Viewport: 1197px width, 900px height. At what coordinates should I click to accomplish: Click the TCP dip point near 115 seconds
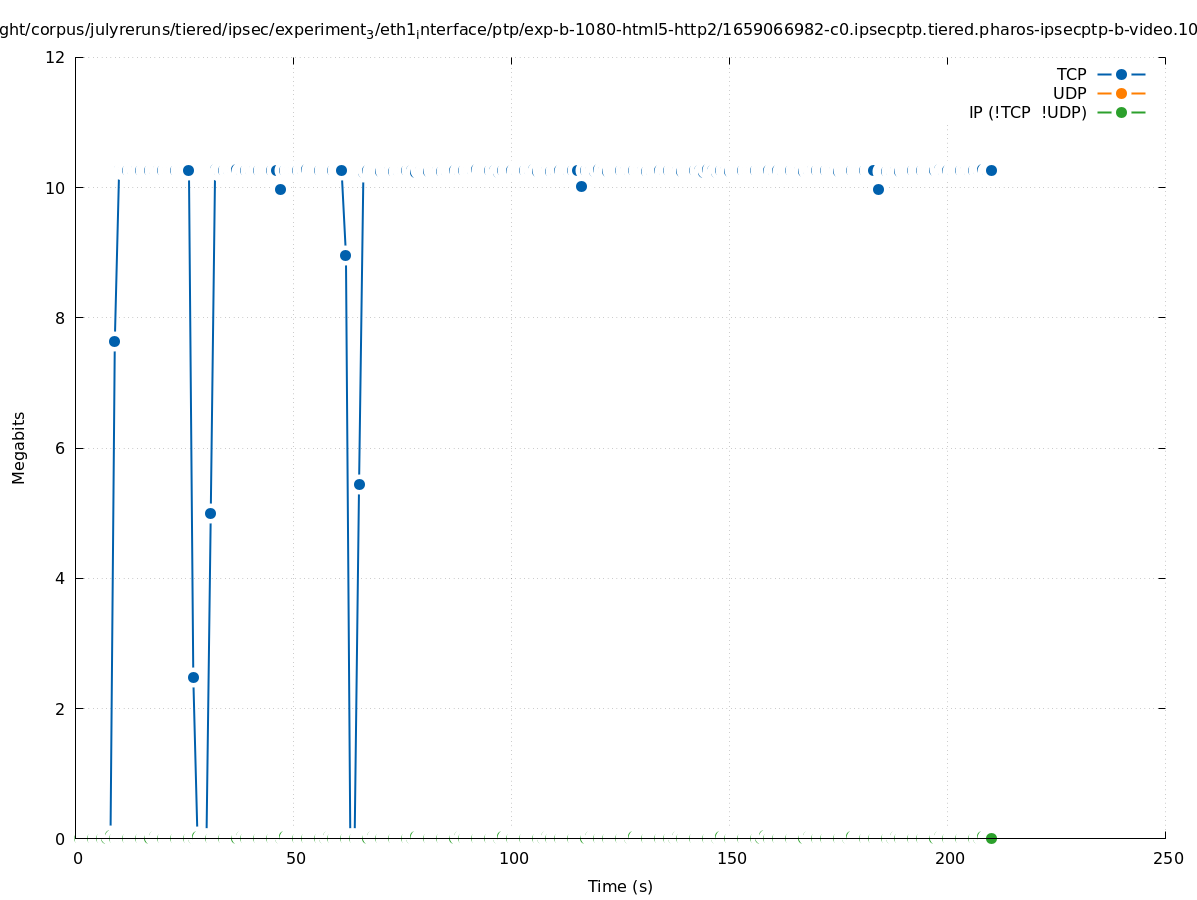click(x=581, y=186)
